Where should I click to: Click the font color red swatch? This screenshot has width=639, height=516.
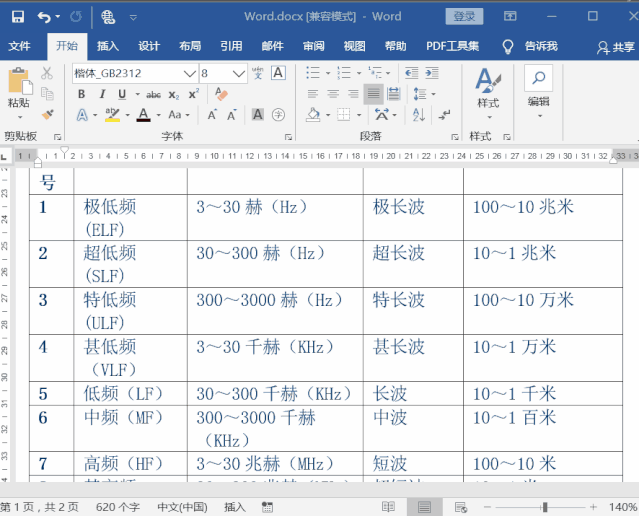click(x=143, y=115)
